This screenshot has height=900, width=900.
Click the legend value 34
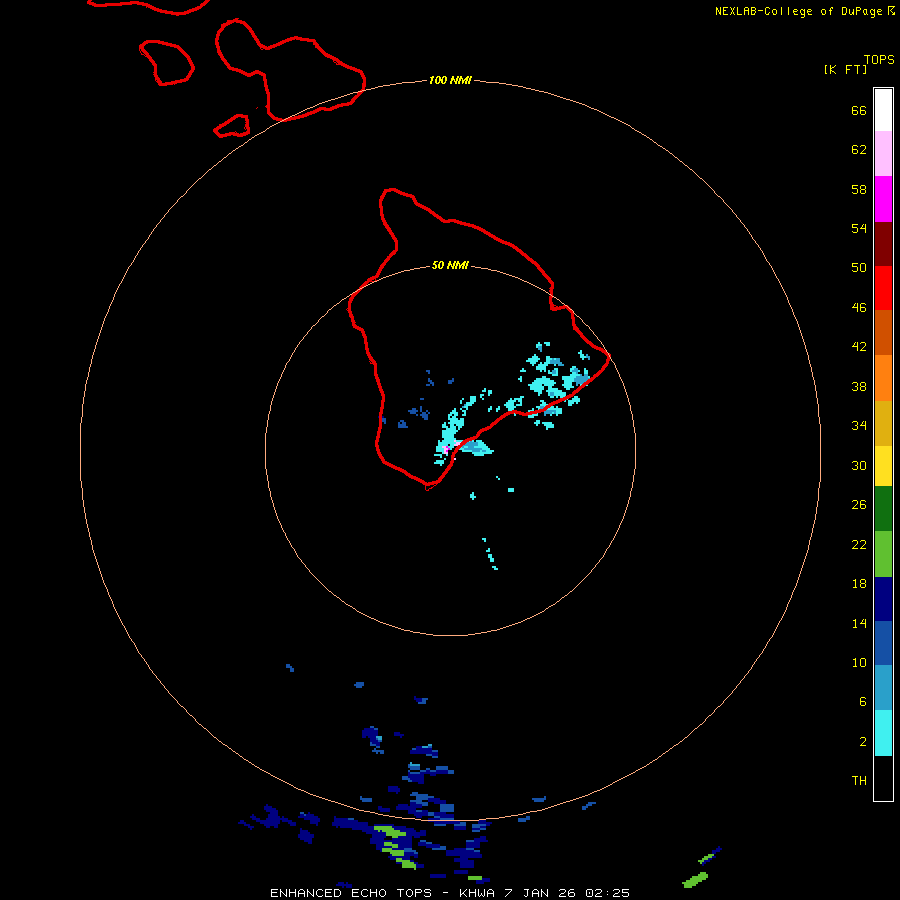[859, 425]
